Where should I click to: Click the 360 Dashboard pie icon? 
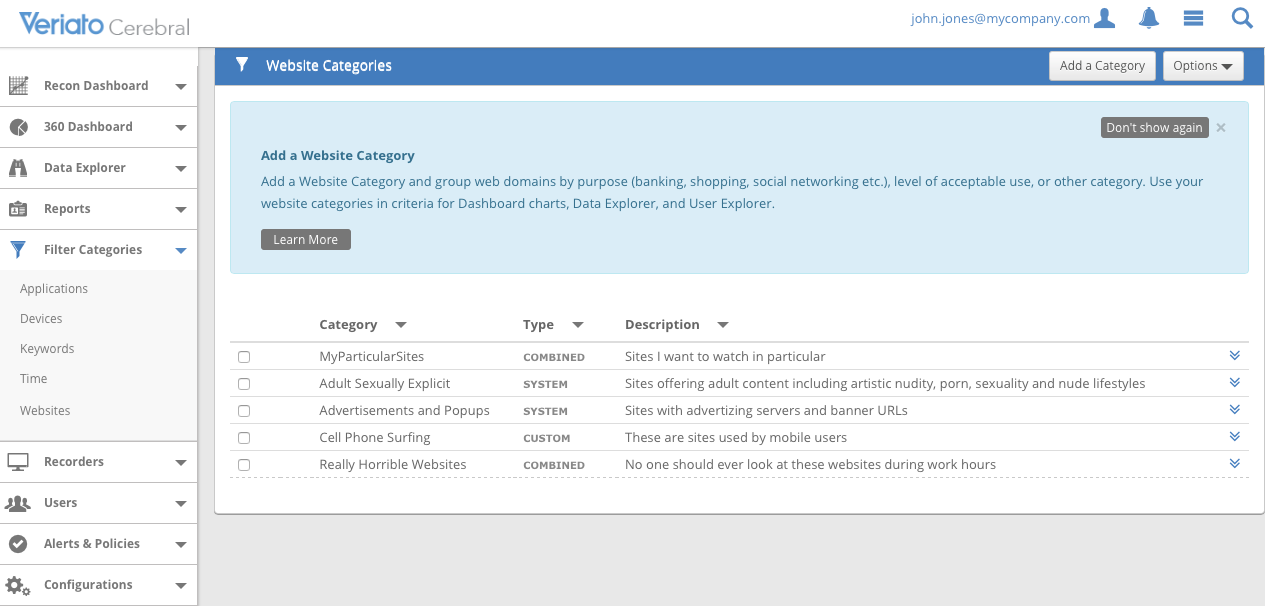click(x=18, y=127)
